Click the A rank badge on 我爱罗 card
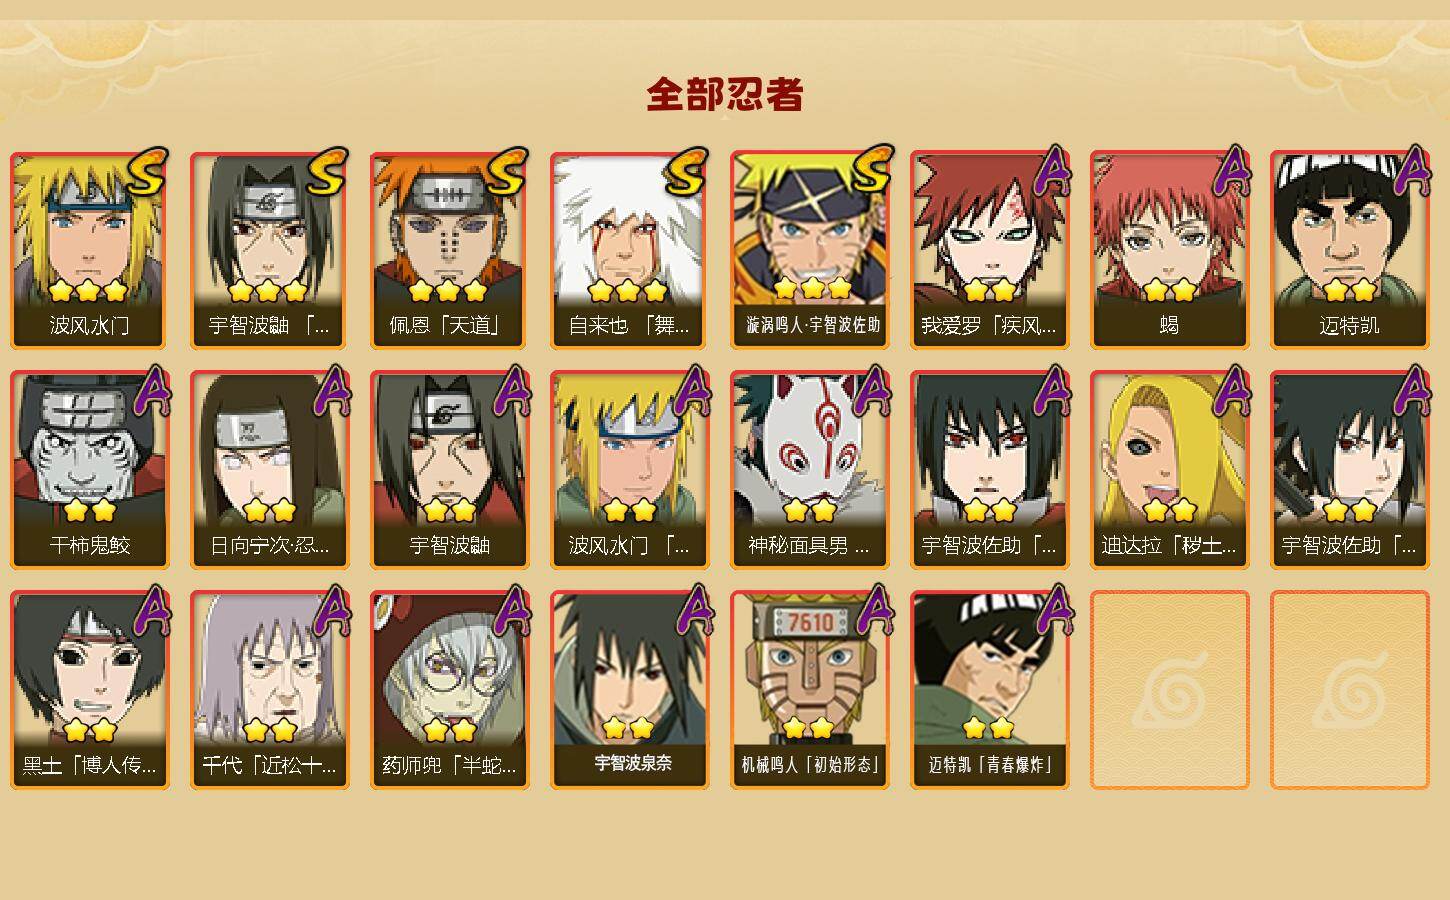 pyautogui.click(x=1051, y=172)
